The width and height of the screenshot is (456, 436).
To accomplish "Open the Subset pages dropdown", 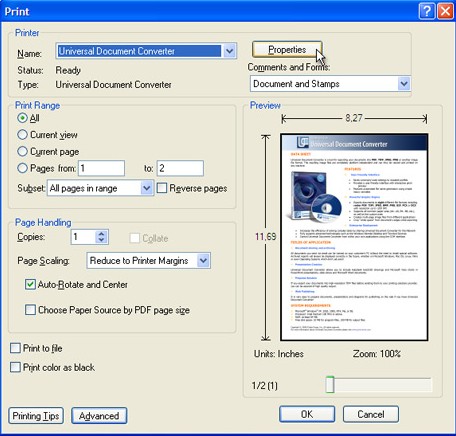I will pos(146,188).
